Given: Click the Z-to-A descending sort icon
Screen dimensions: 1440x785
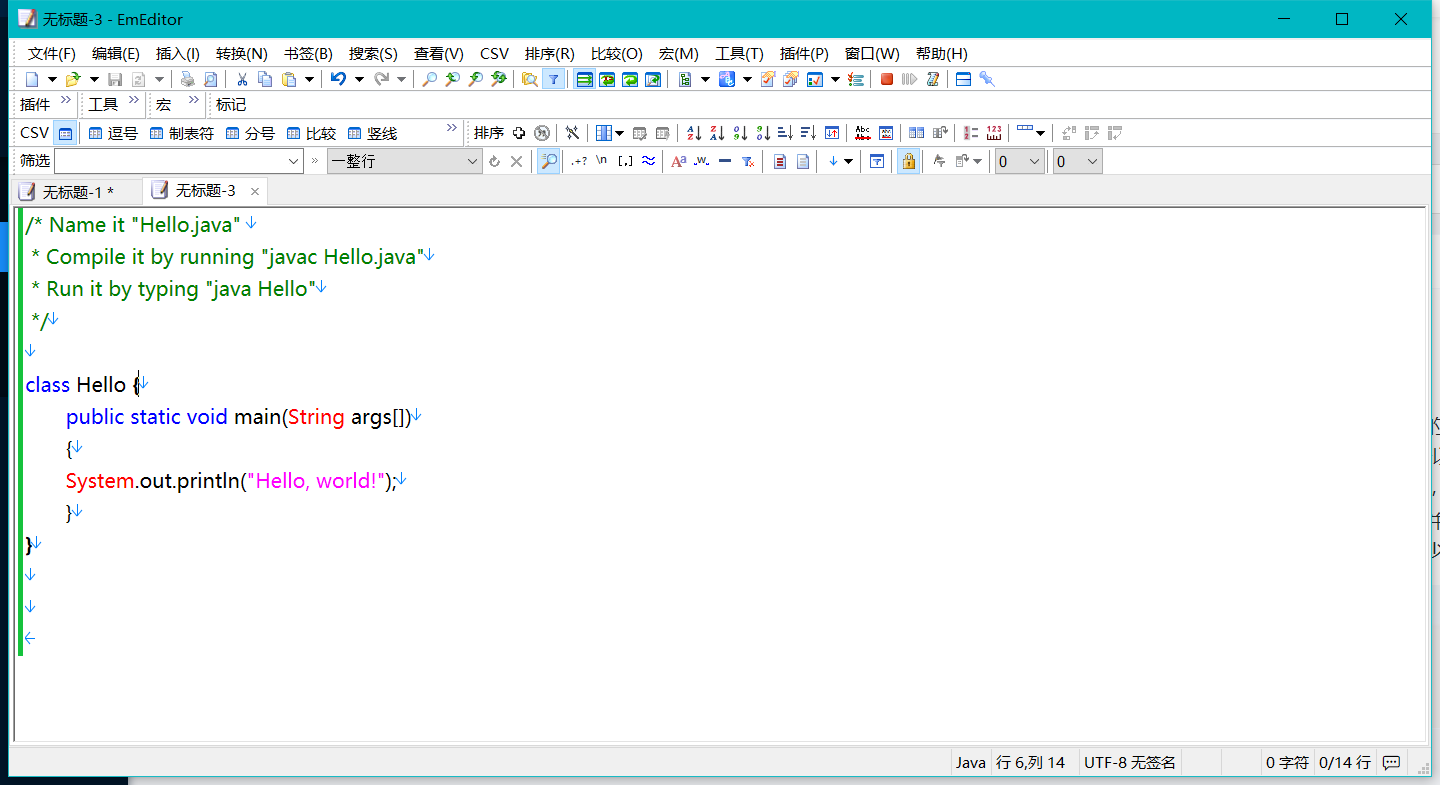Looking at the screenshot, I should click(717, 133).
